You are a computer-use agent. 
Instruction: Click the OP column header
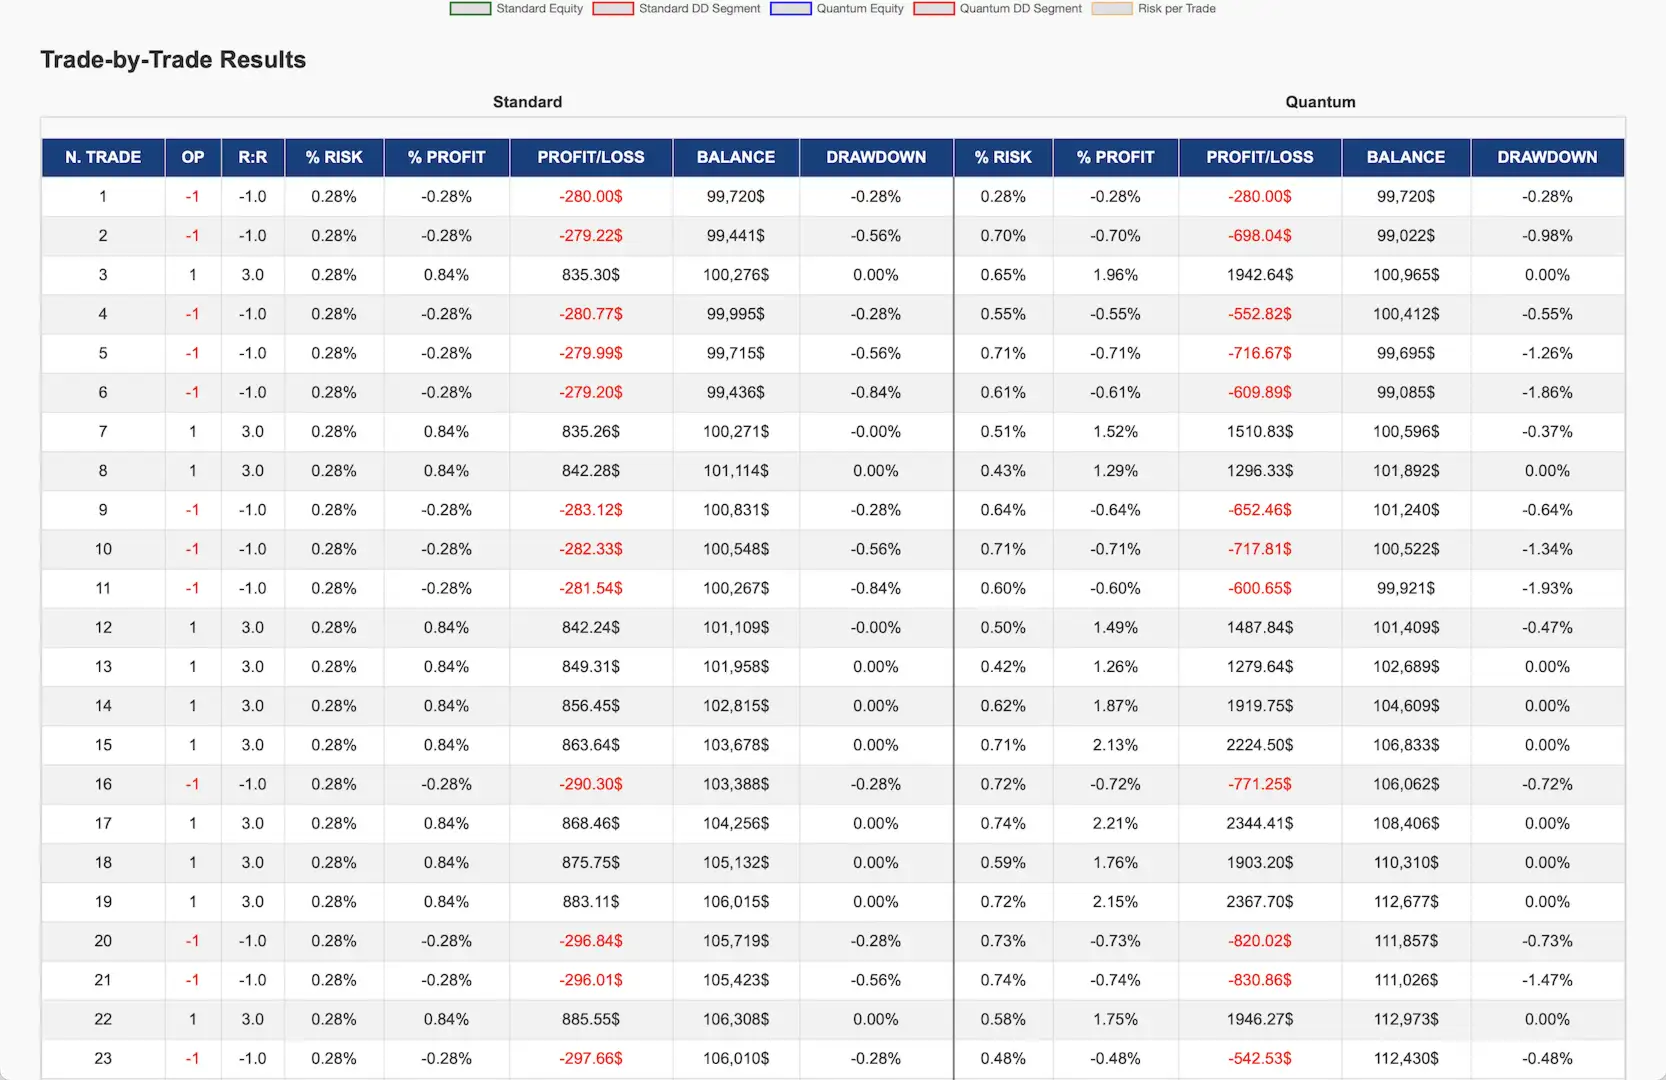coord(192,157)
